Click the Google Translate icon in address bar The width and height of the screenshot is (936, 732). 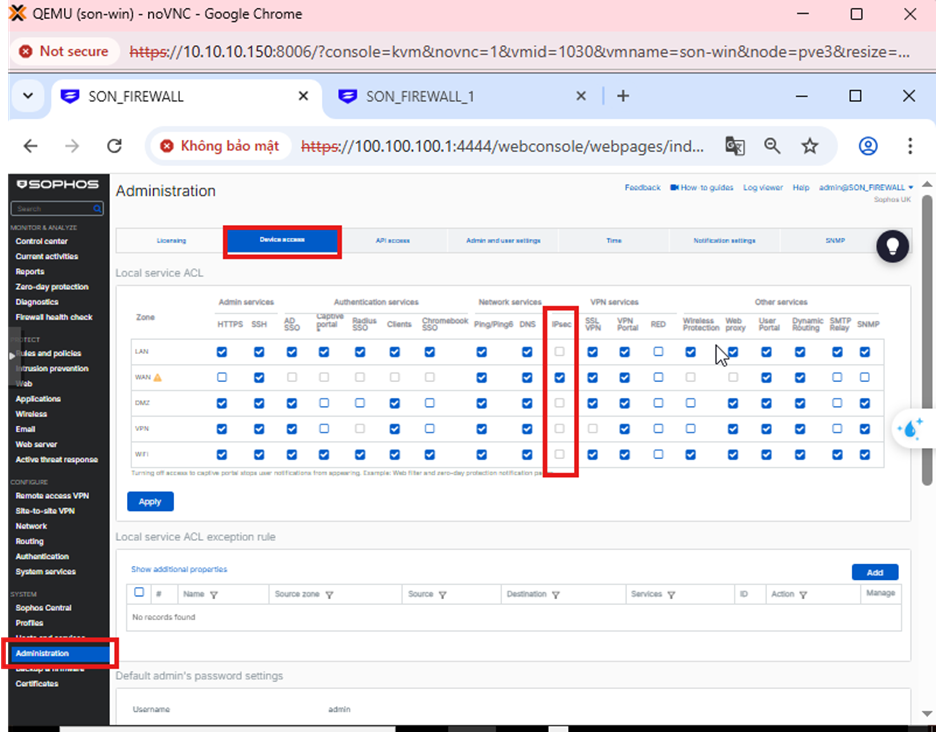[735, 146]
